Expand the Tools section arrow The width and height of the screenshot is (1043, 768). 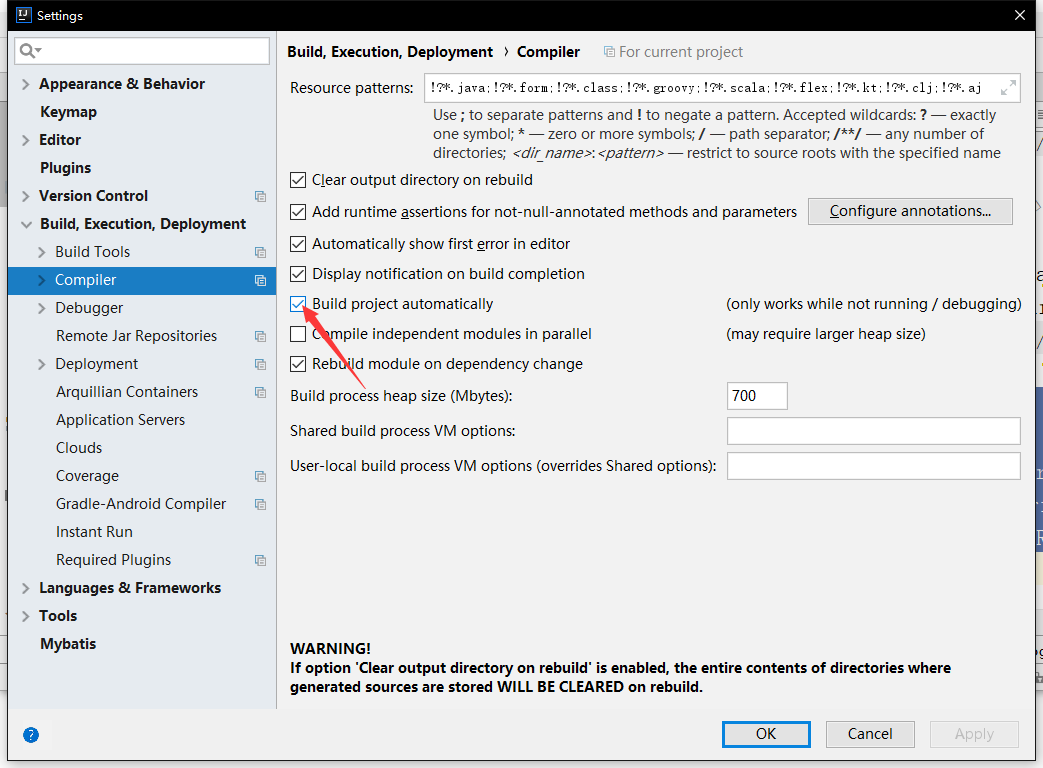(25, 616)
